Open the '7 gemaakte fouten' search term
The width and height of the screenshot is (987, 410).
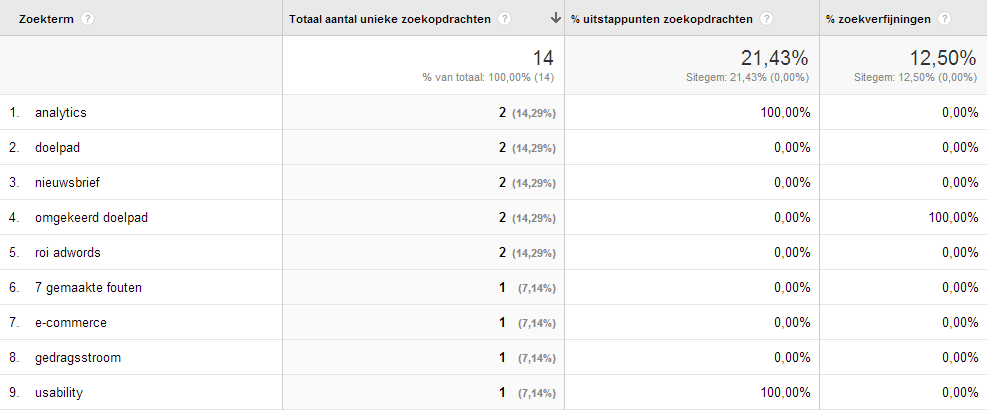(x=89, y=288)
